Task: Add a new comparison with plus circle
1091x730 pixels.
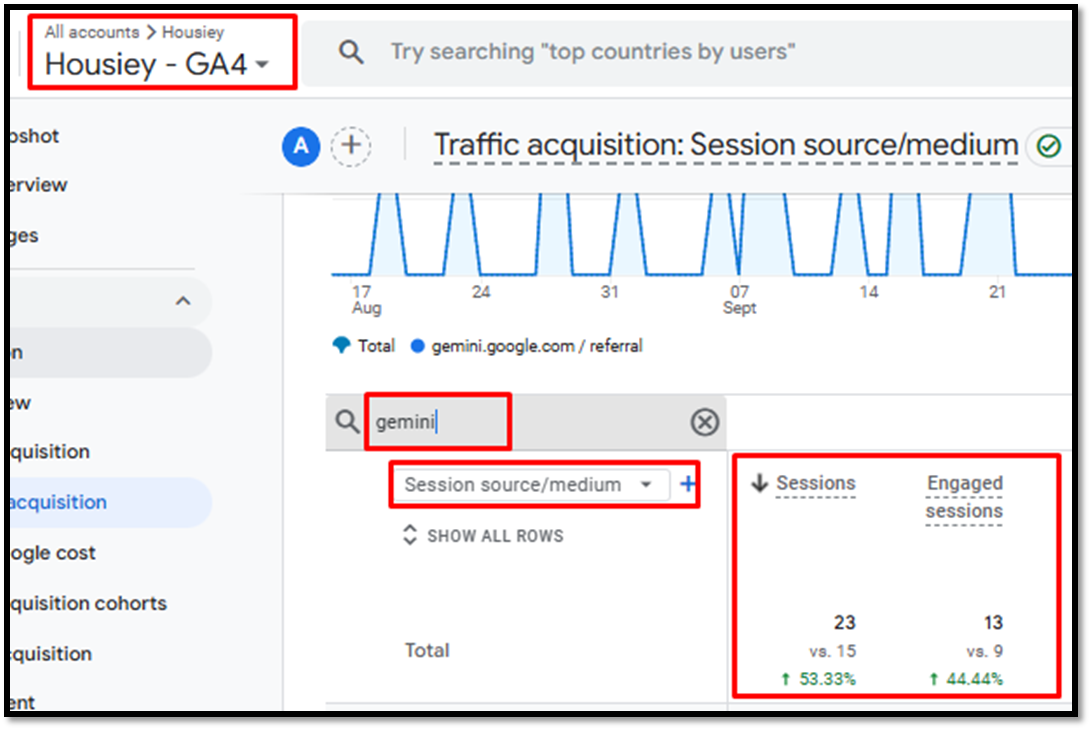Action: [351, 147]
